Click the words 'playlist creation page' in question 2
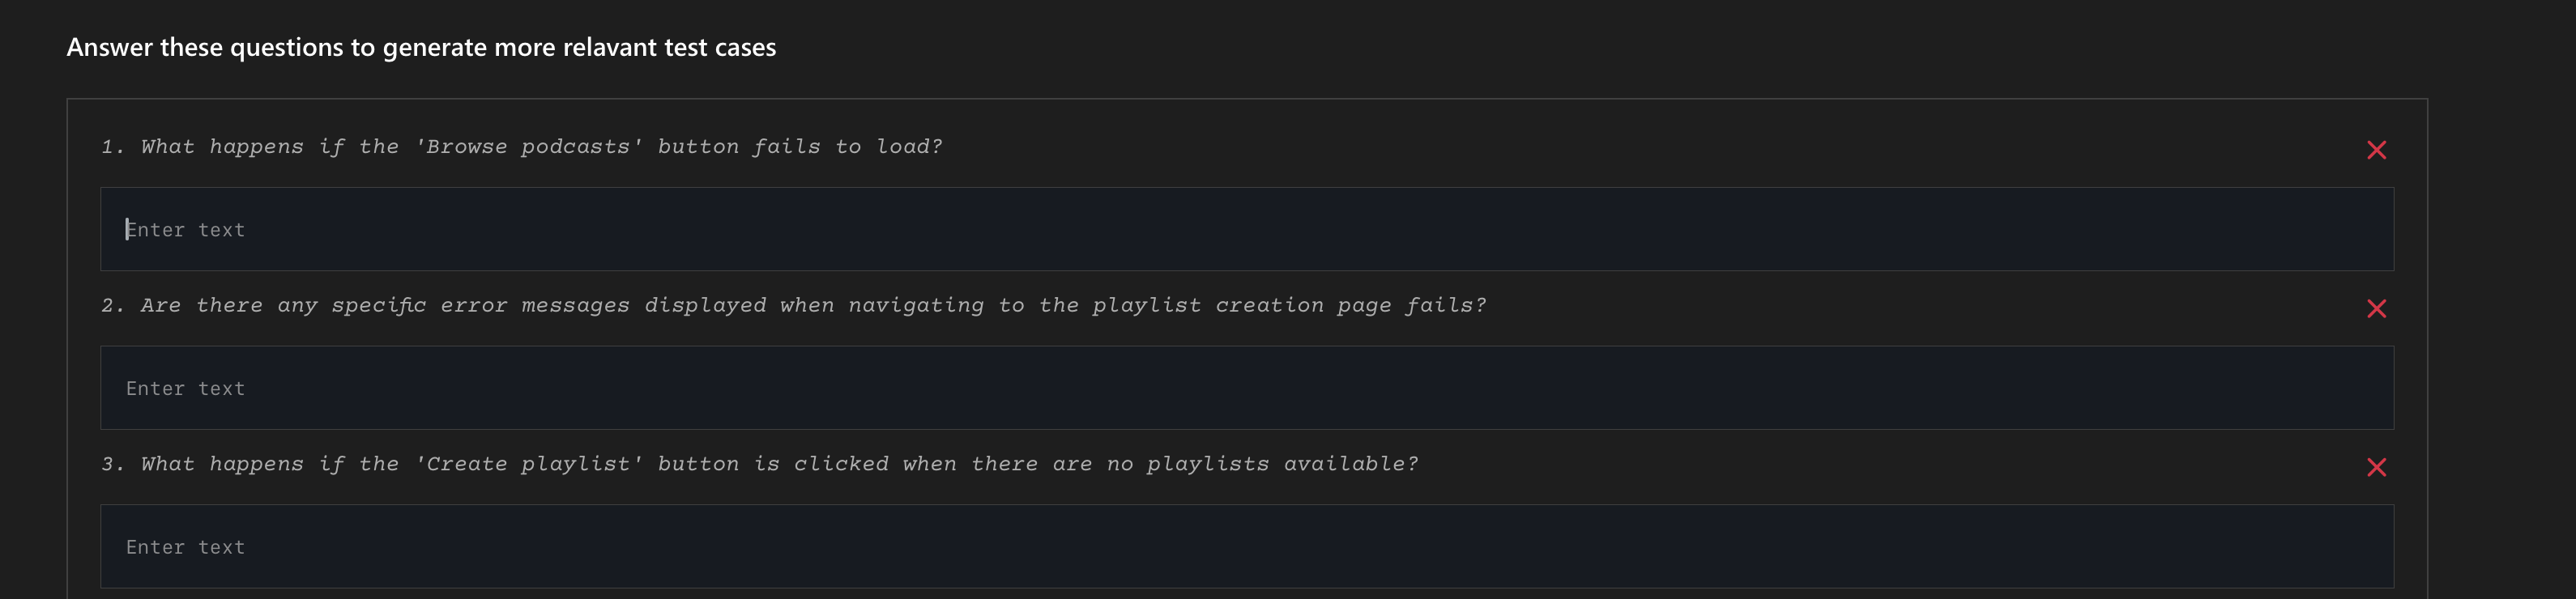Screen dimensions: 2576x599 click(x=1240, y=305)
